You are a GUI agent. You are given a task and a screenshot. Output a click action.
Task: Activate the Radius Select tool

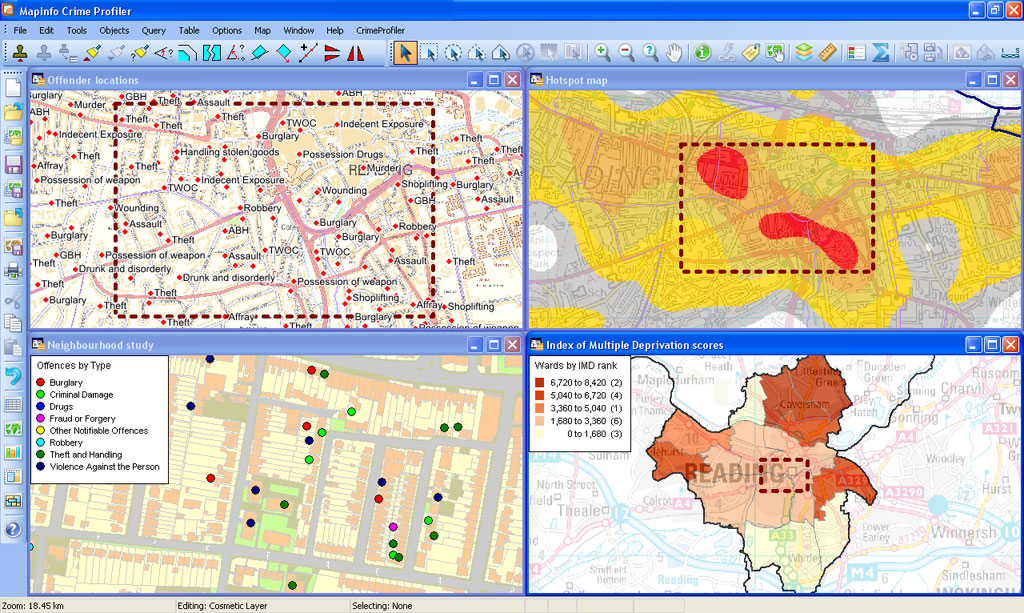pyautogui.click(x=453, y=53)
